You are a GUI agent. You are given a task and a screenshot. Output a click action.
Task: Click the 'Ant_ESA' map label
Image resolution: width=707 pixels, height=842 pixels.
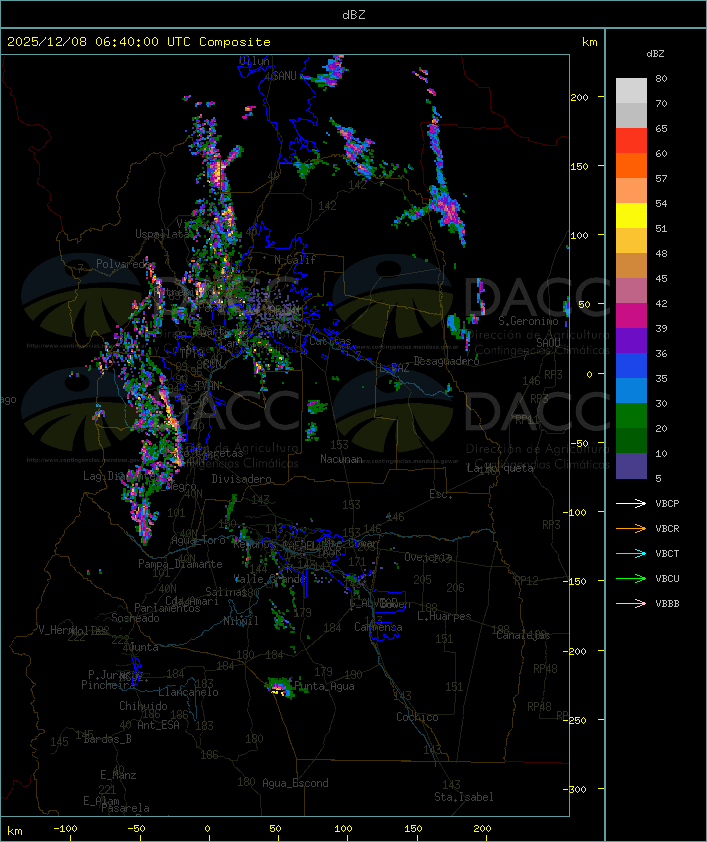click(158, 725)
